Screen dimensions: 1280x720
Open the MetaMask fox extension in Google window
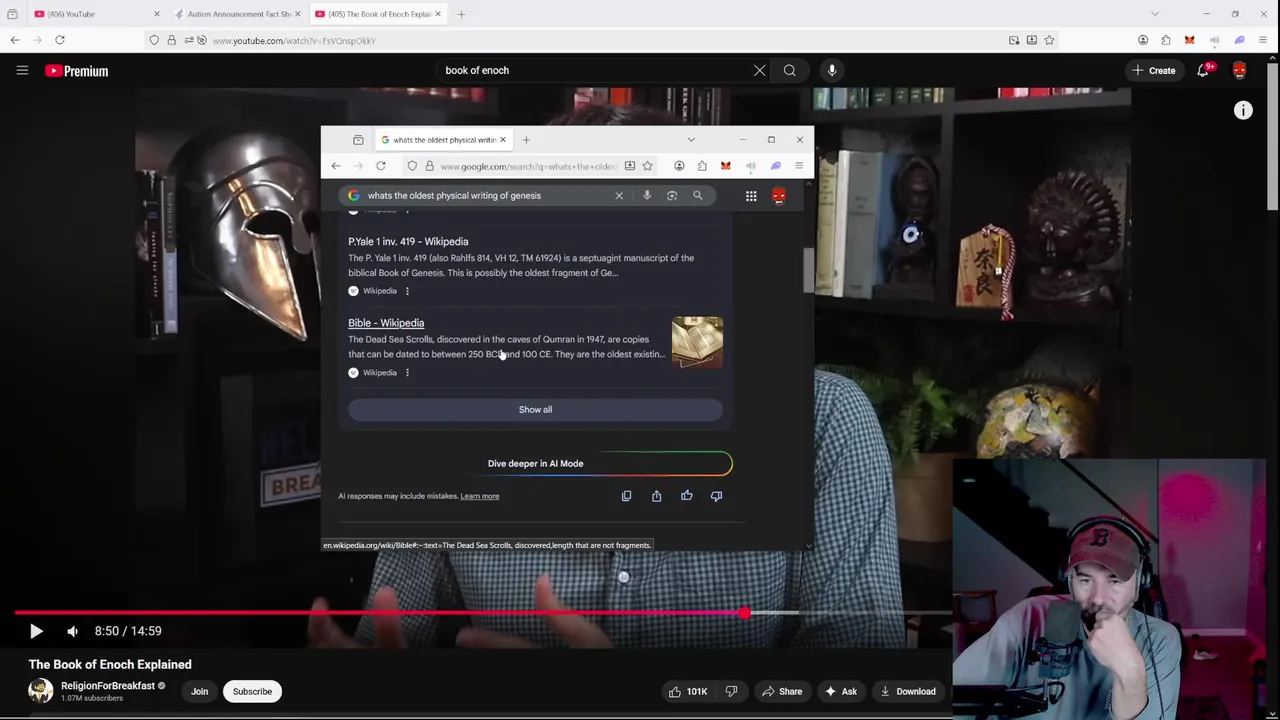click(726, 166)
